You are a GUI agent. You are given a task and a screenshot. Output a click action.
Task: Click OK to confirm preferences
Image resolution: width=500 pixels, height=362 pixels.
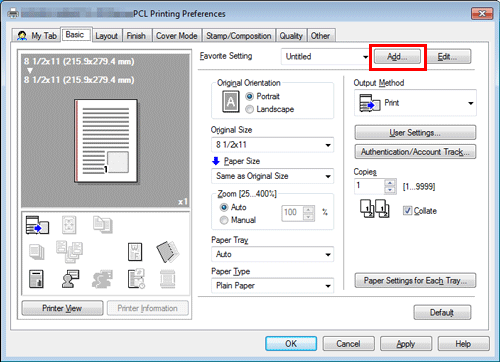click(291, 344)
